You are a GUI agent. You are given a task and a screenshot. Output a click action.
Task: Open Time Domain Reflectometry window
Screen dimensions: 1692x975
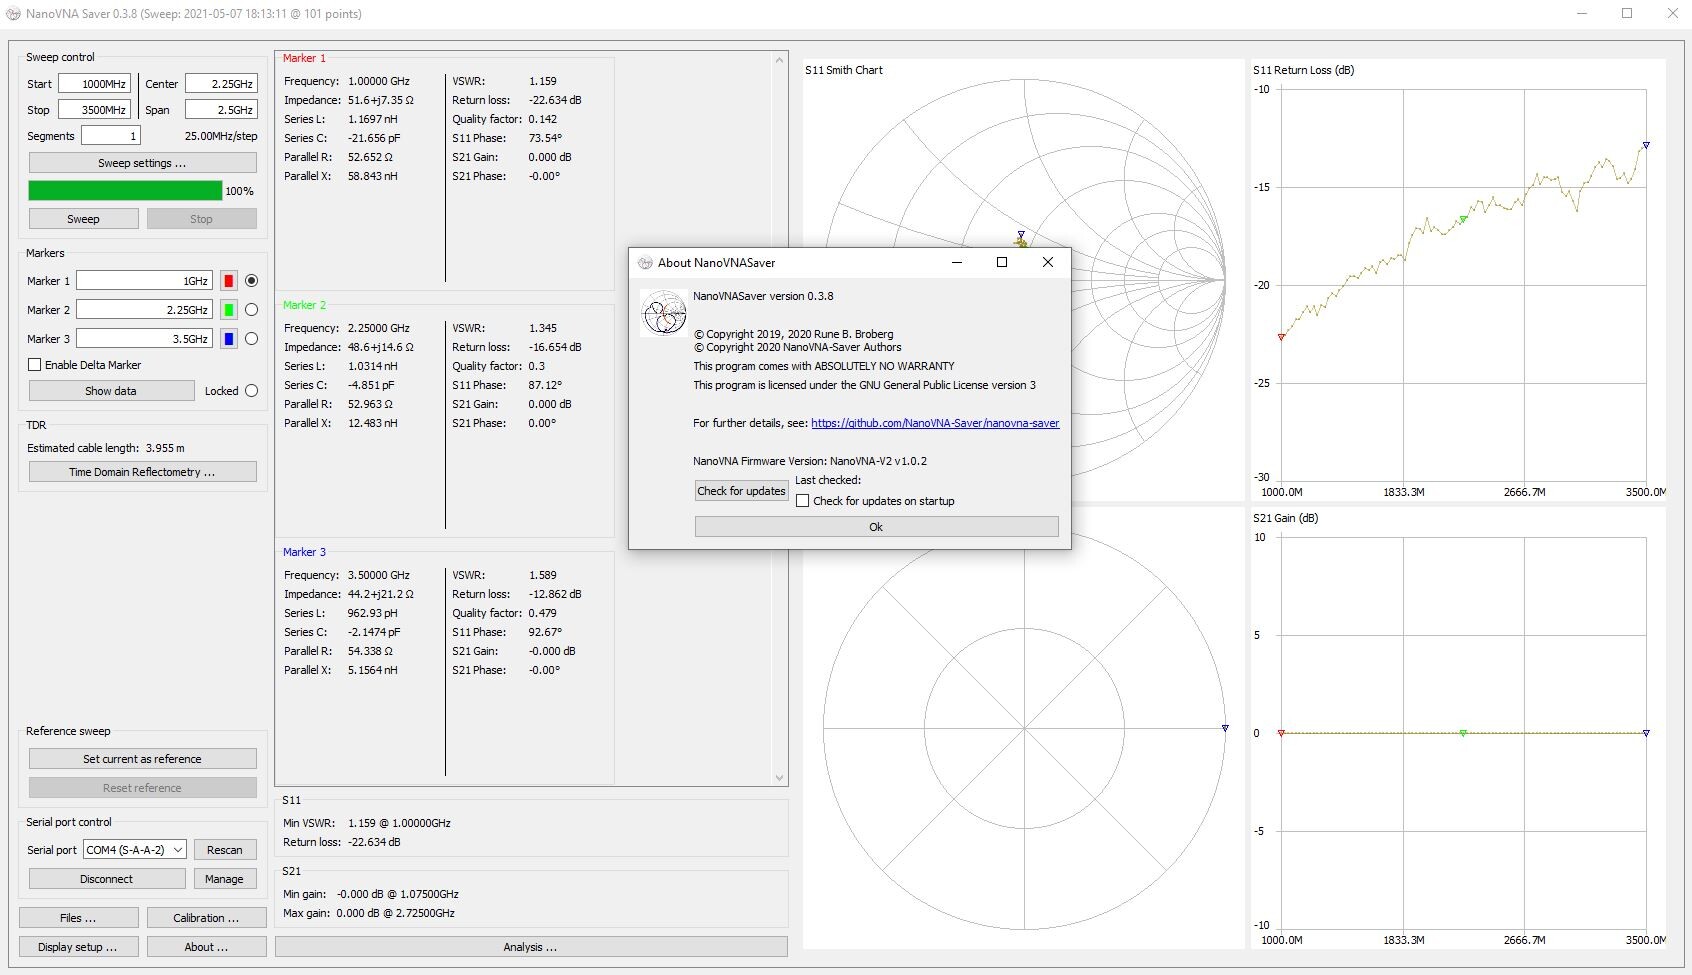[142, 472]
